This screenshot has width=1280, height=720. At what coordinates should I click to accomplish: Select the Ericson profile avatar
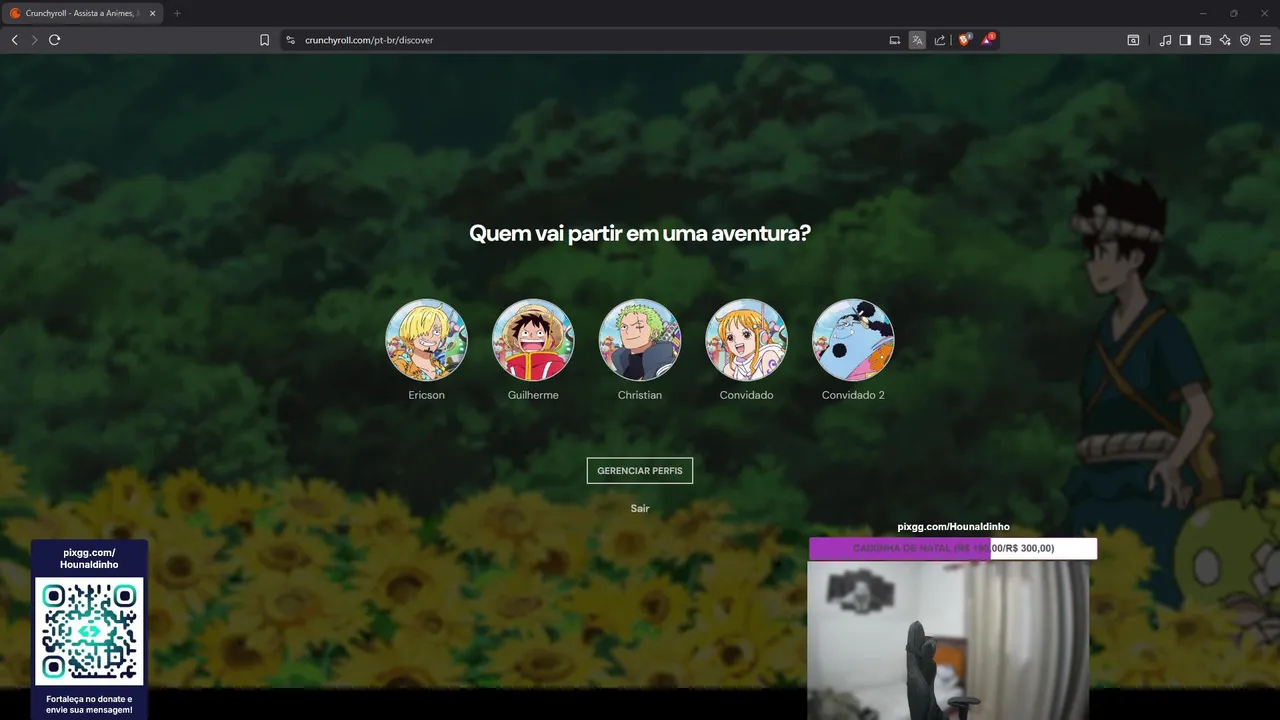point(426,340)
